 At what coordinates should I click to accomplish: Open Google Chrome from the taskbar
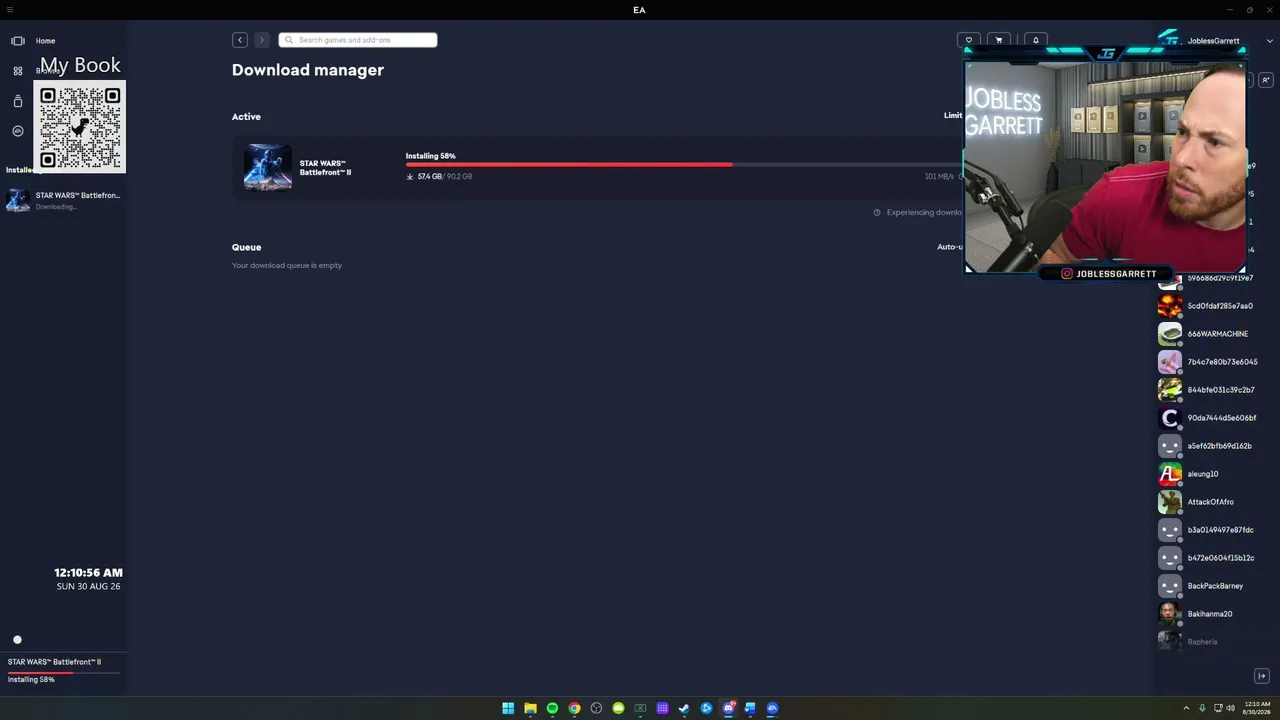click(x=574, y=708)
